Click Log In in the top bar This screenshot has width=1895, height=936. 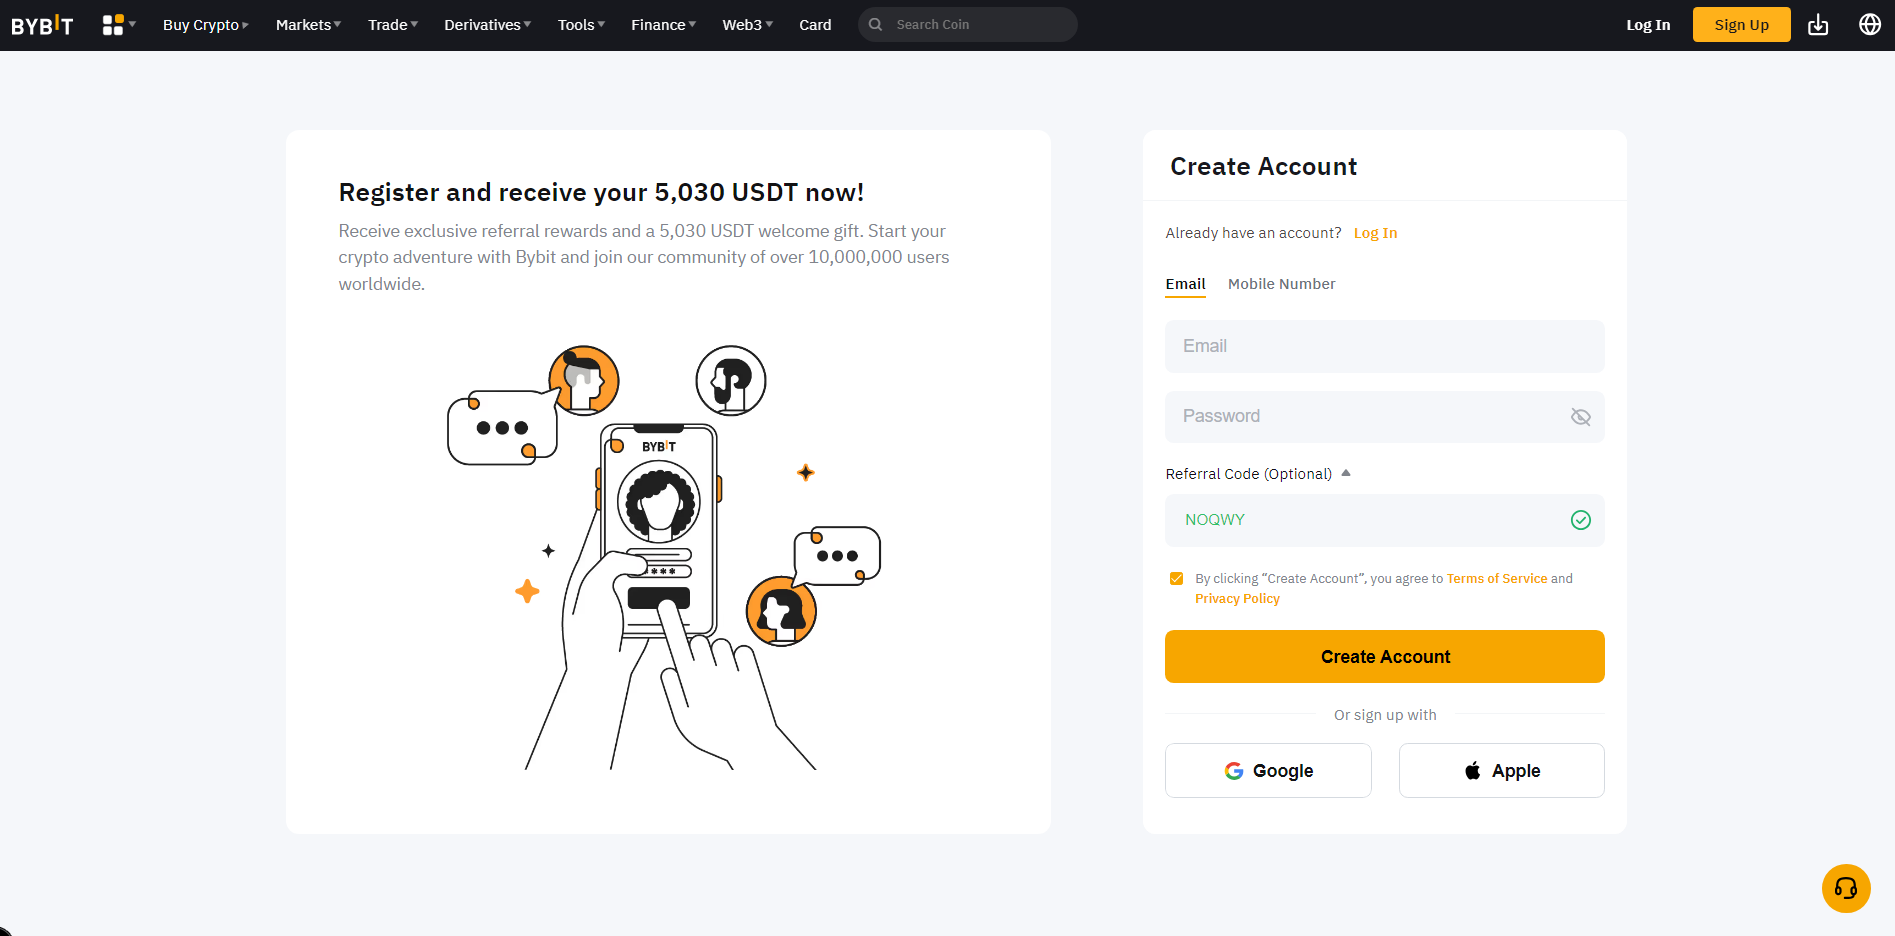pyautogui.click(x=1648, y=25)
